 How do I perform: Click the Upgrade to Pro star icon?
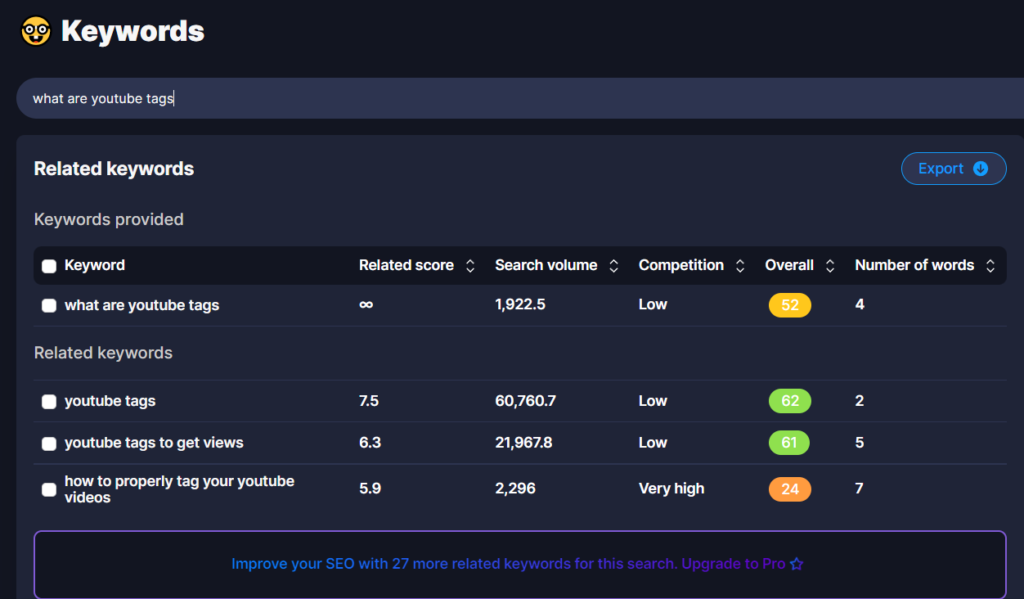pyautogui.click(x=797, y=564)
